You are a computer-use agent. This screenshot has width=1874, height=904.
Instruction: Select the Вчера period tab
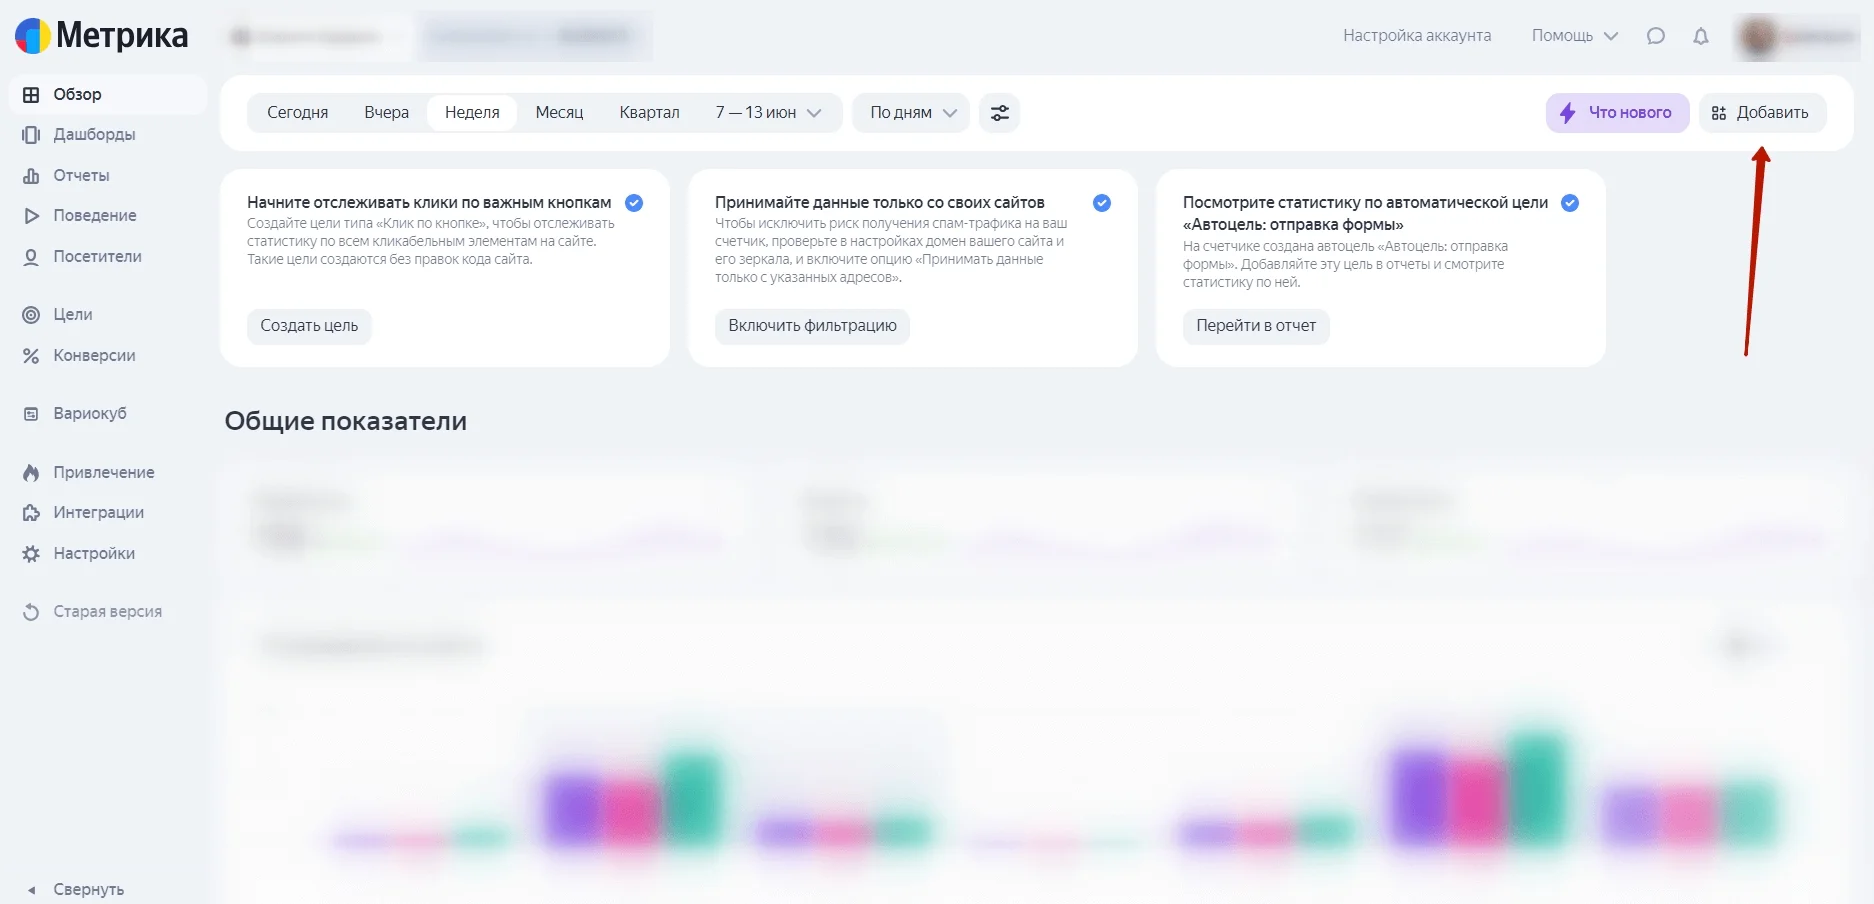click(x=387, y=113)
